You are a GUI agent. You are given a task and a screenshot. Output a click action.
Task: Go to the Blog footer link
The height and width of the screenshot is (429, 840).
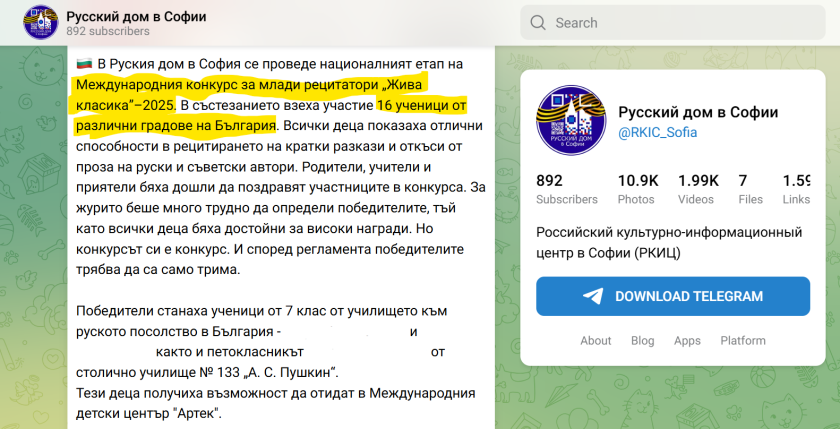click(642, 341)
